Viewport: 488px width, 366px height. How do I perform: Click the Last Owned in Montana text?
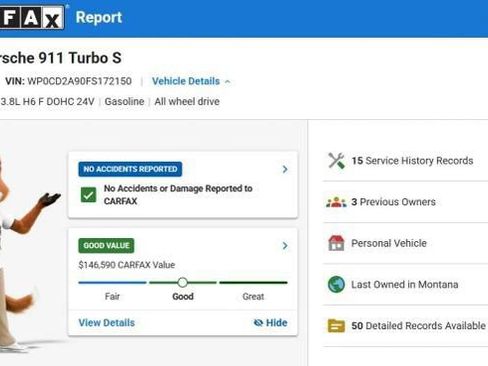click(405, 284)
